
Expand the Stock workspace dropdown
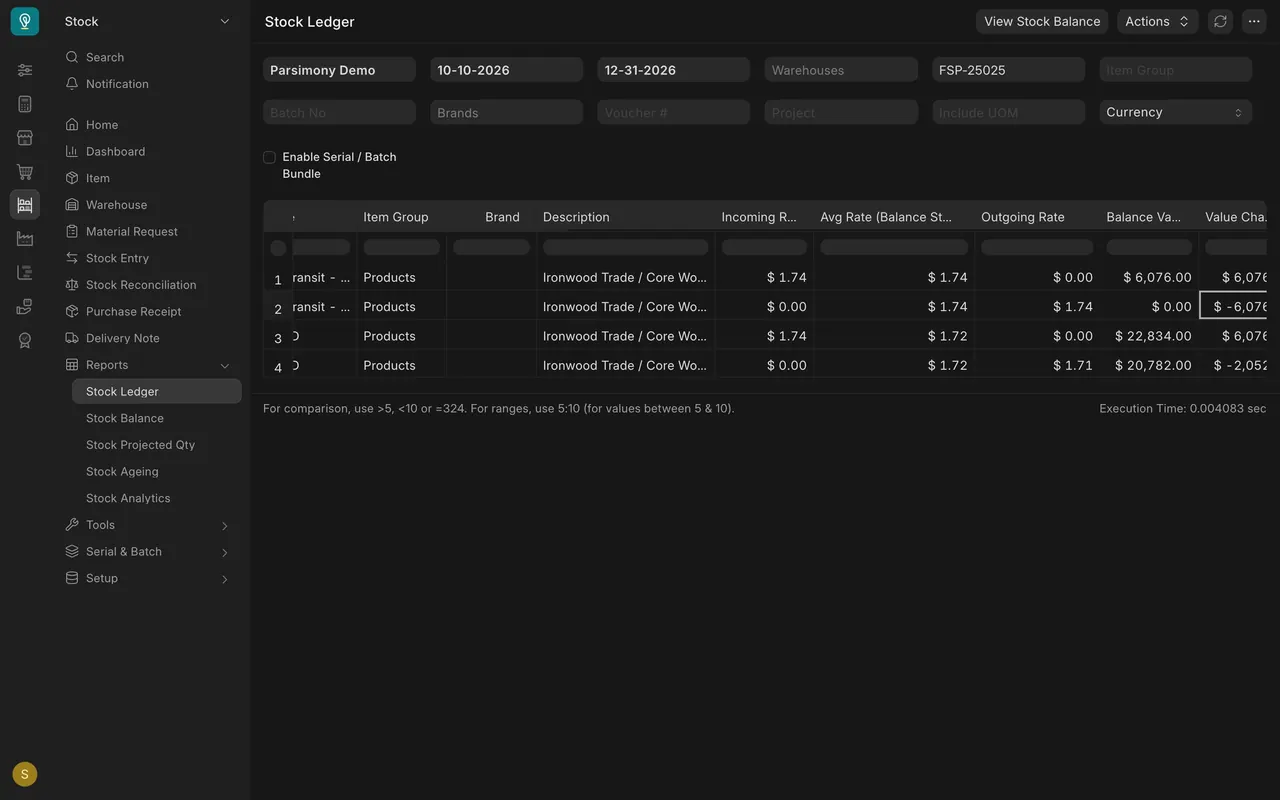(x=147, y=21)
